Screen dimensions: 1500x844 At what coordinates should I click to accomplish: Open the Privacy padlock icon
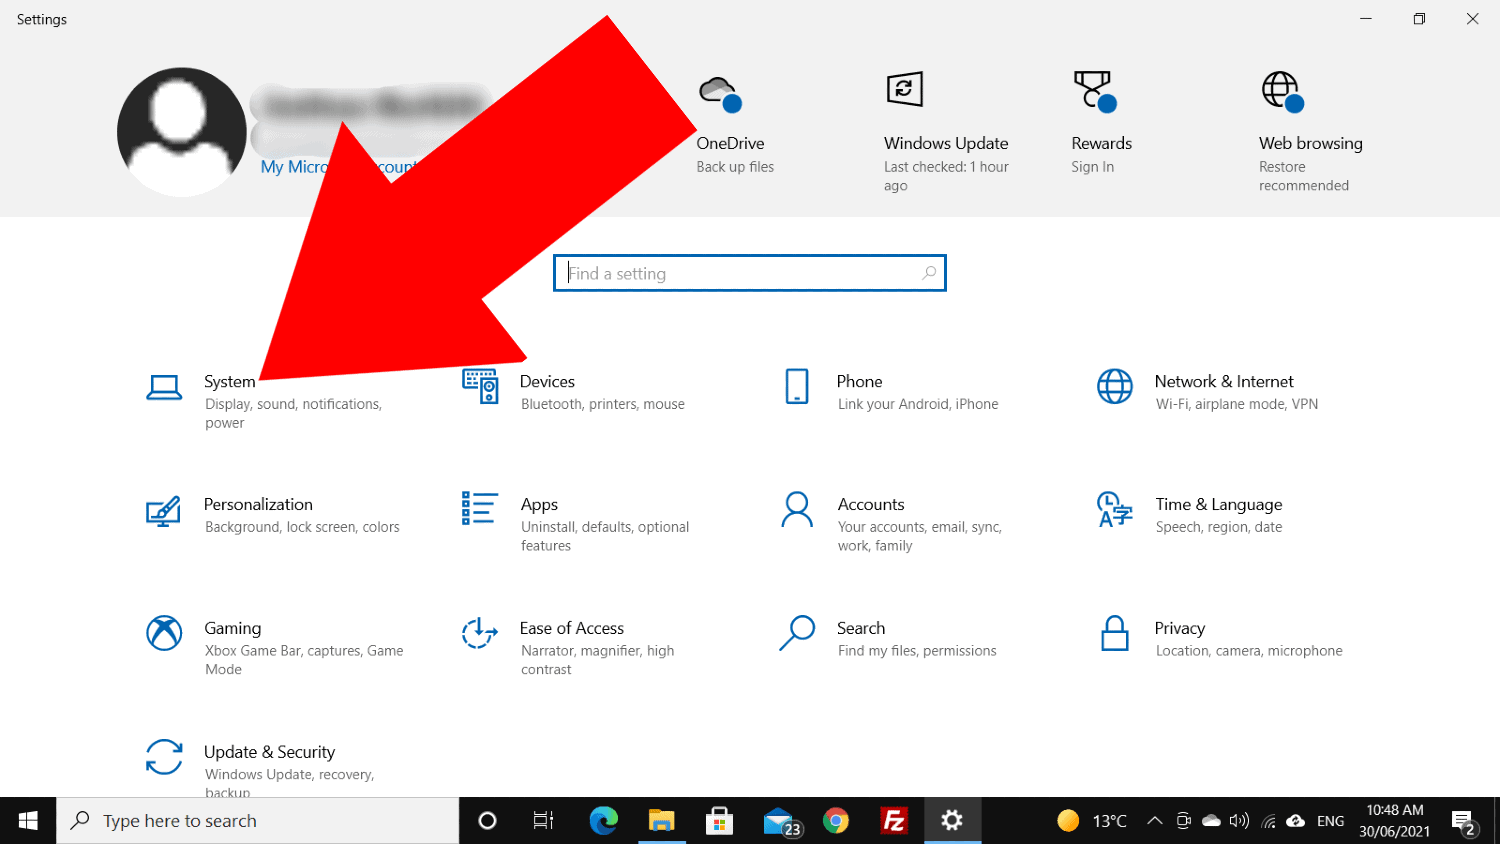tap(1115, 633)
